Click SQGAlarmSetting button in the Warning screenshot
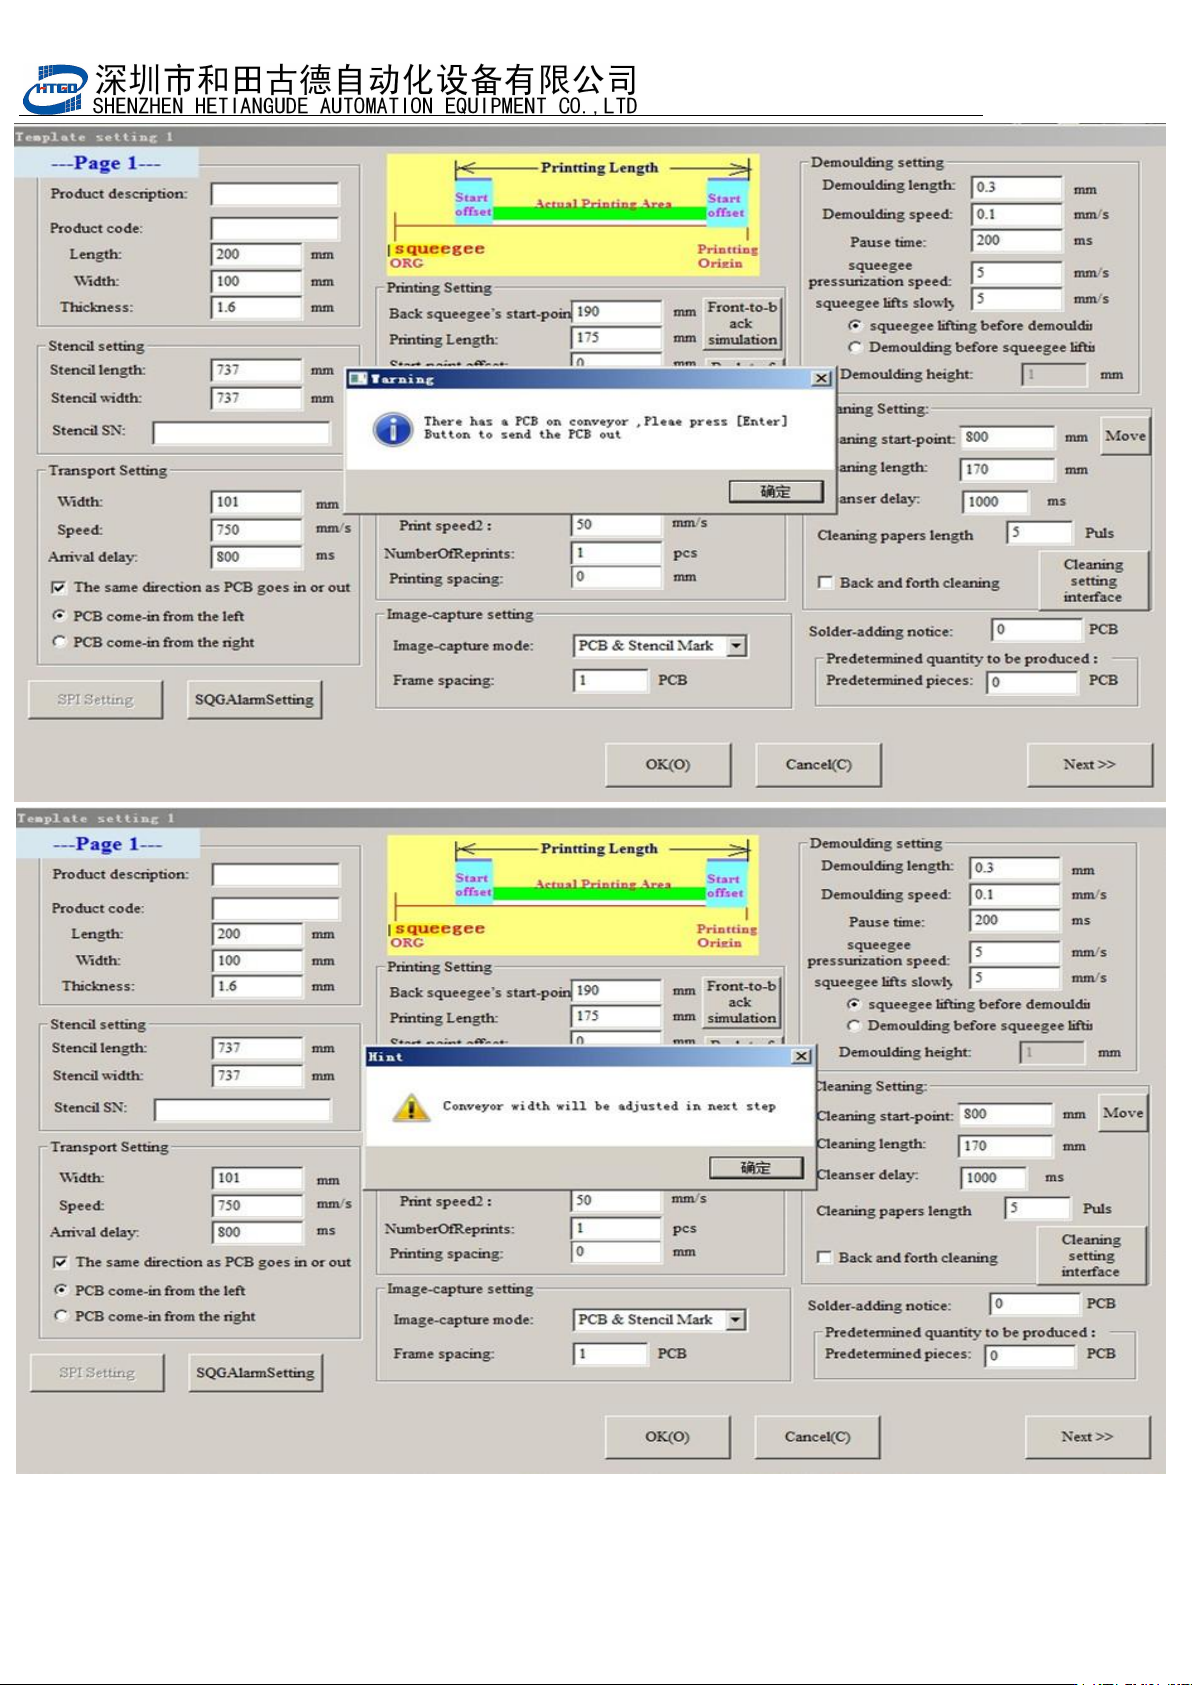This screenshot has width=1192, height=1685. (x=254, y=699)
